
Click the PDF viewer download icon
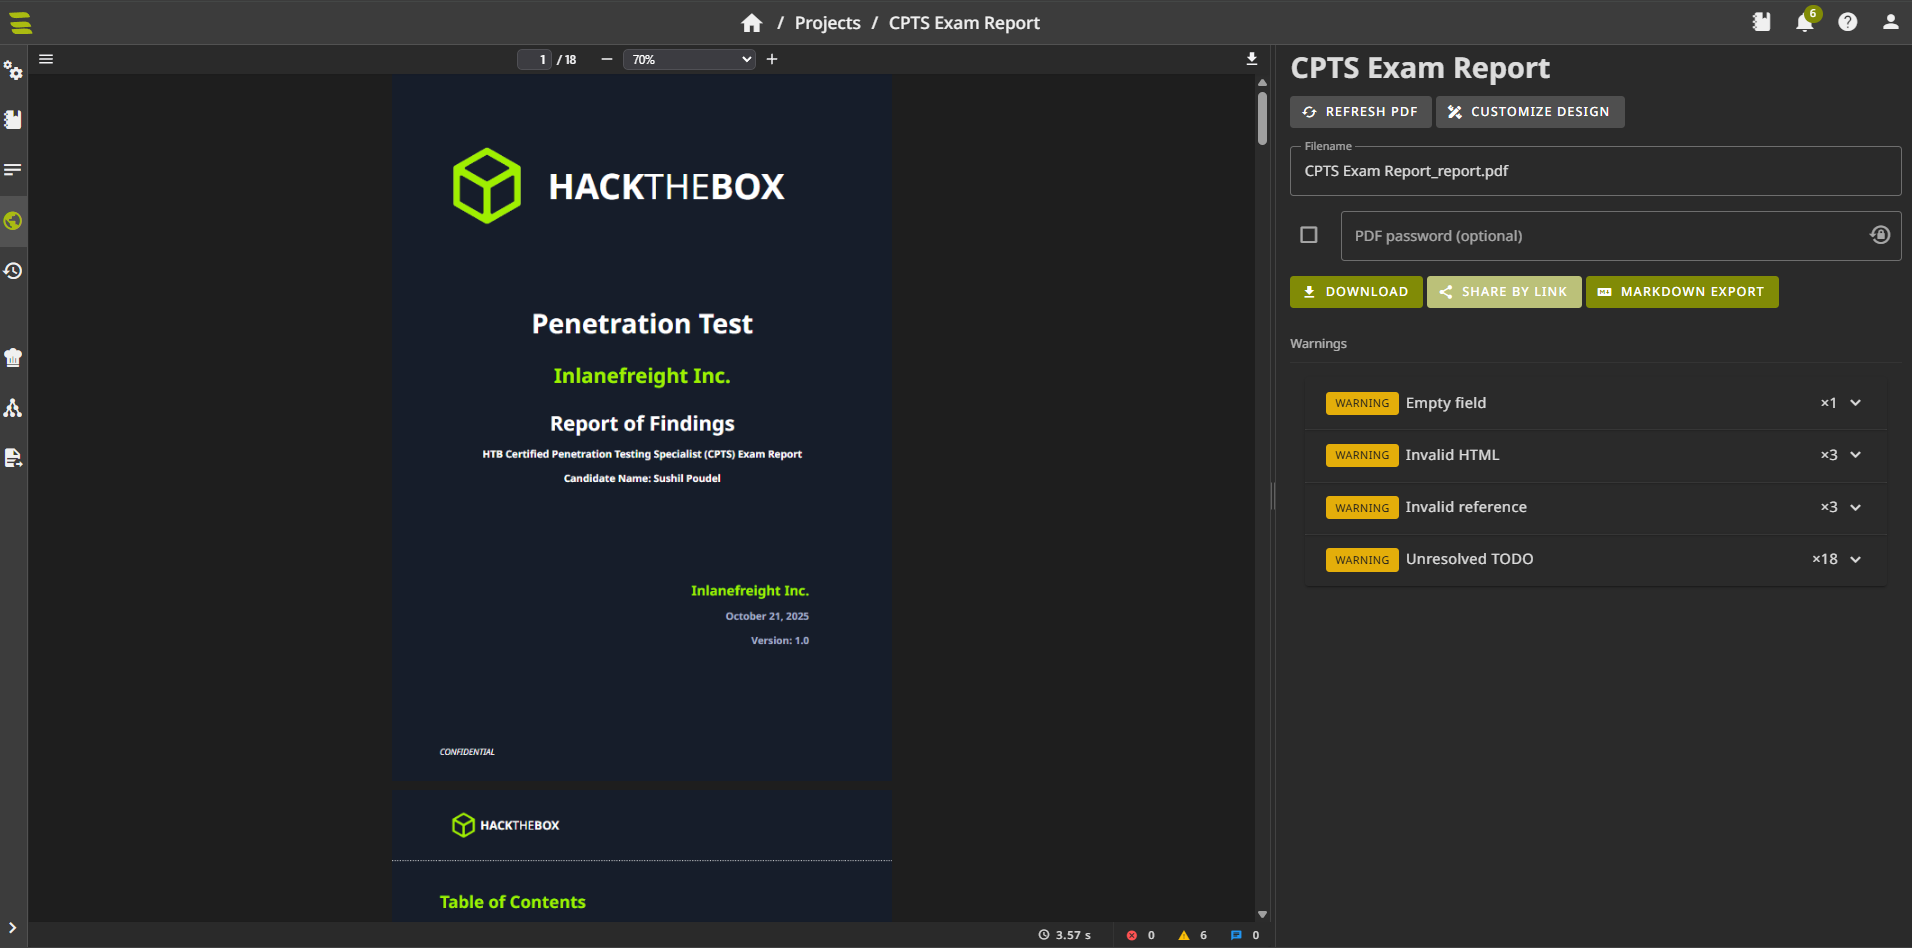[1251, 59]
